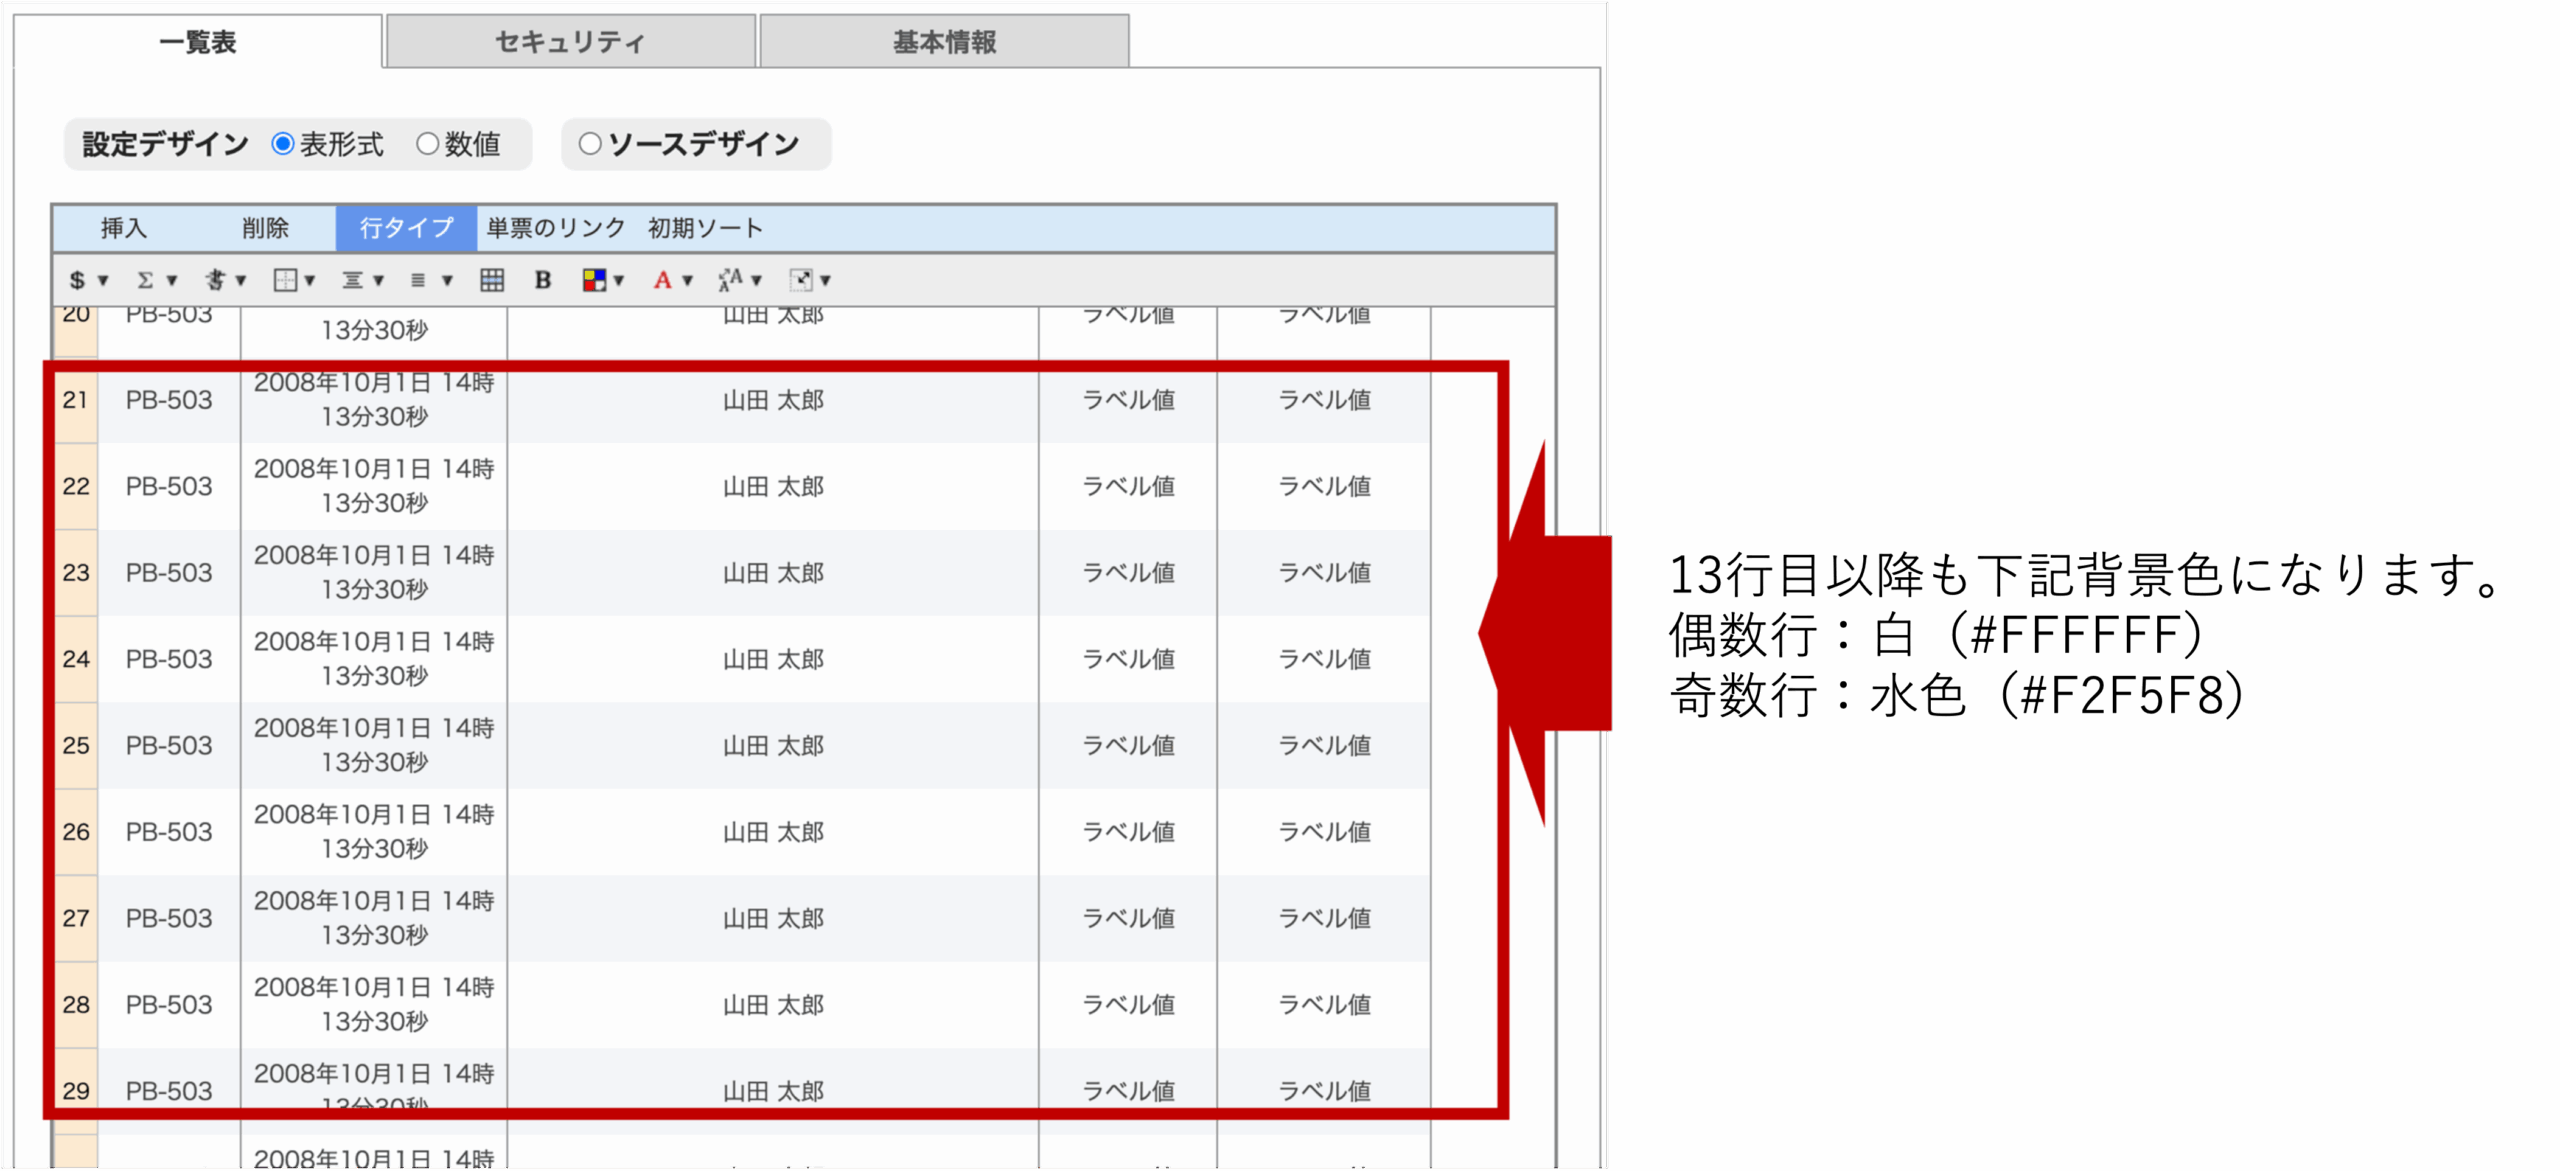Click the second ラベル値 cell in row 22
The height and width of the screenshot is (1171, 2560).
click(x=1324, y=486)
